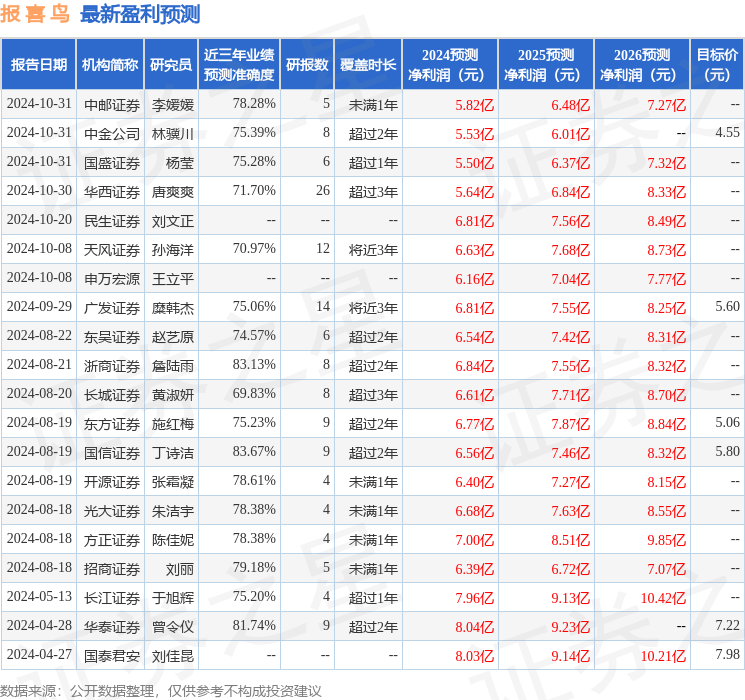Click the 近三年业绩预测准确度 column header

pos(239,65)
